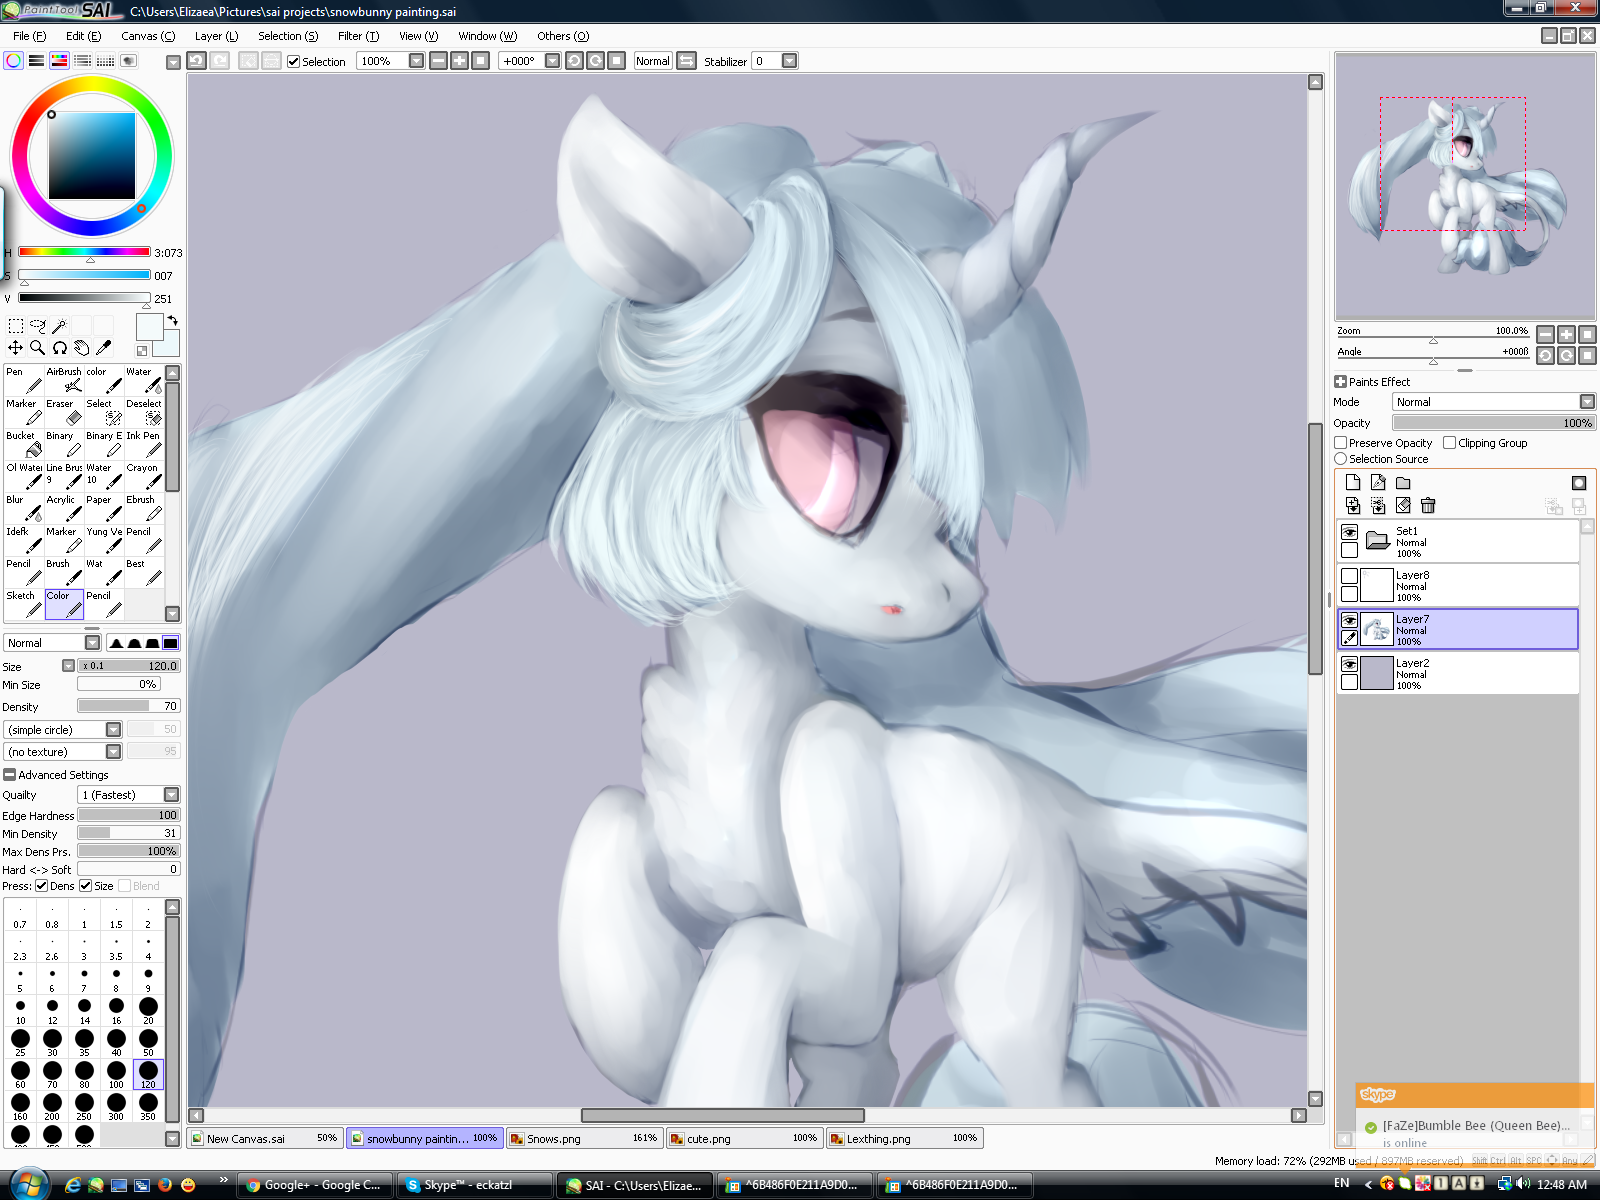Screen dimensions: 1600x1200
Task: Select the eyedropper color picker tool
Action: click(x=103, y=348)
